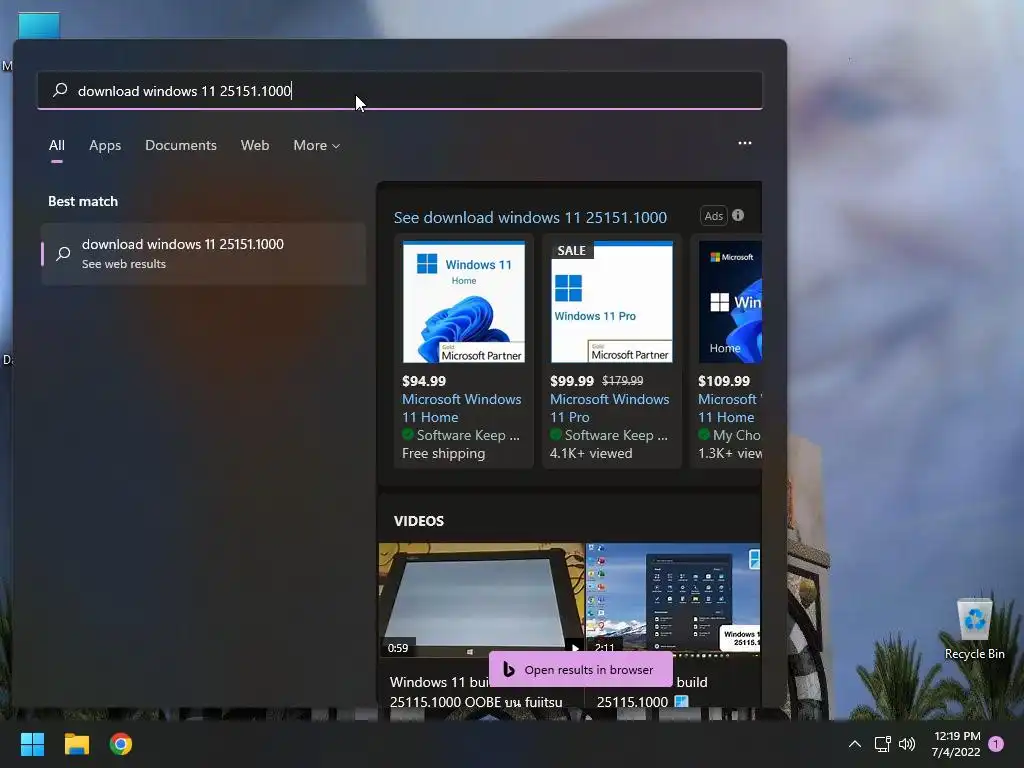1024x768 pixels.
Task: Switch to the Apps tab
Action: point(105,146)
